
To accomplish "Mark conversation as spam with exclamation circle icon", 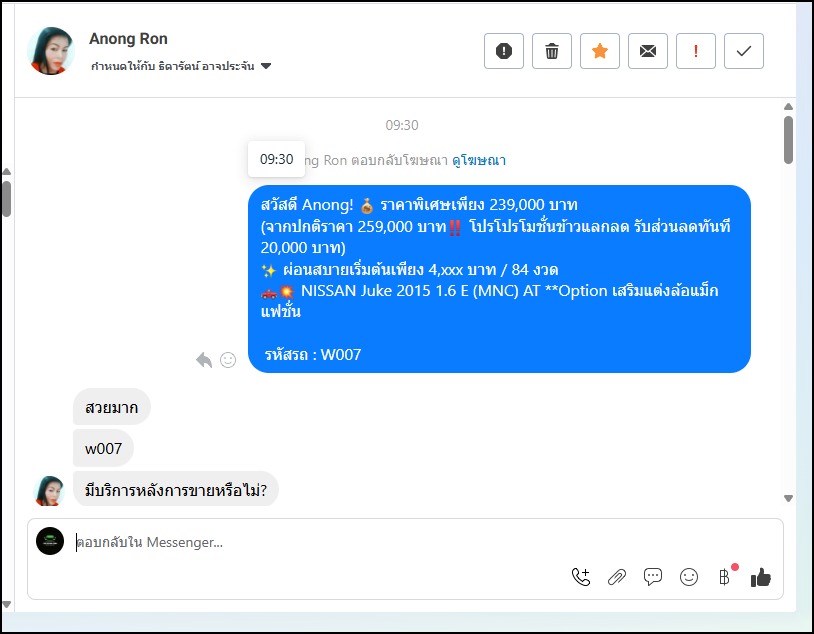I will tap(504, 51).
